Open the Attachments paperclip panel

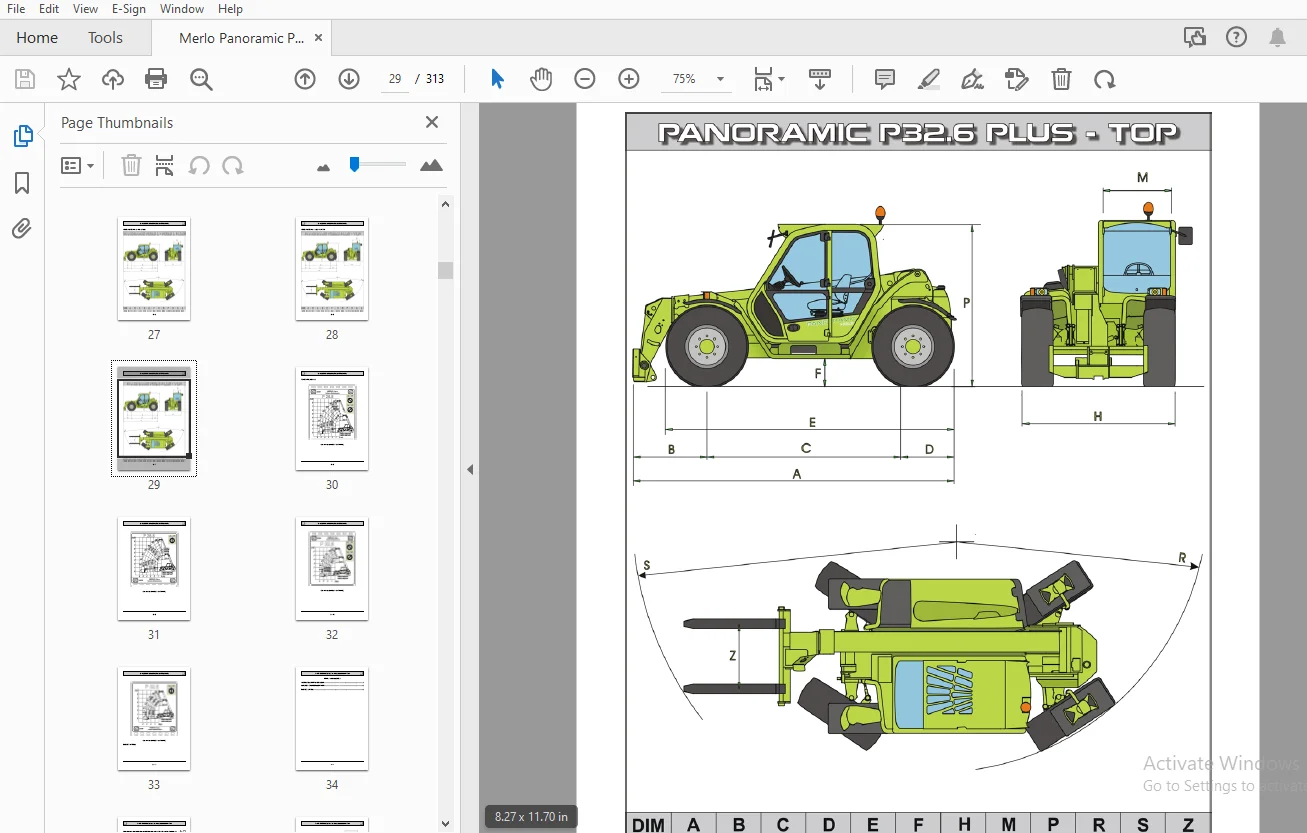(22, 229)
